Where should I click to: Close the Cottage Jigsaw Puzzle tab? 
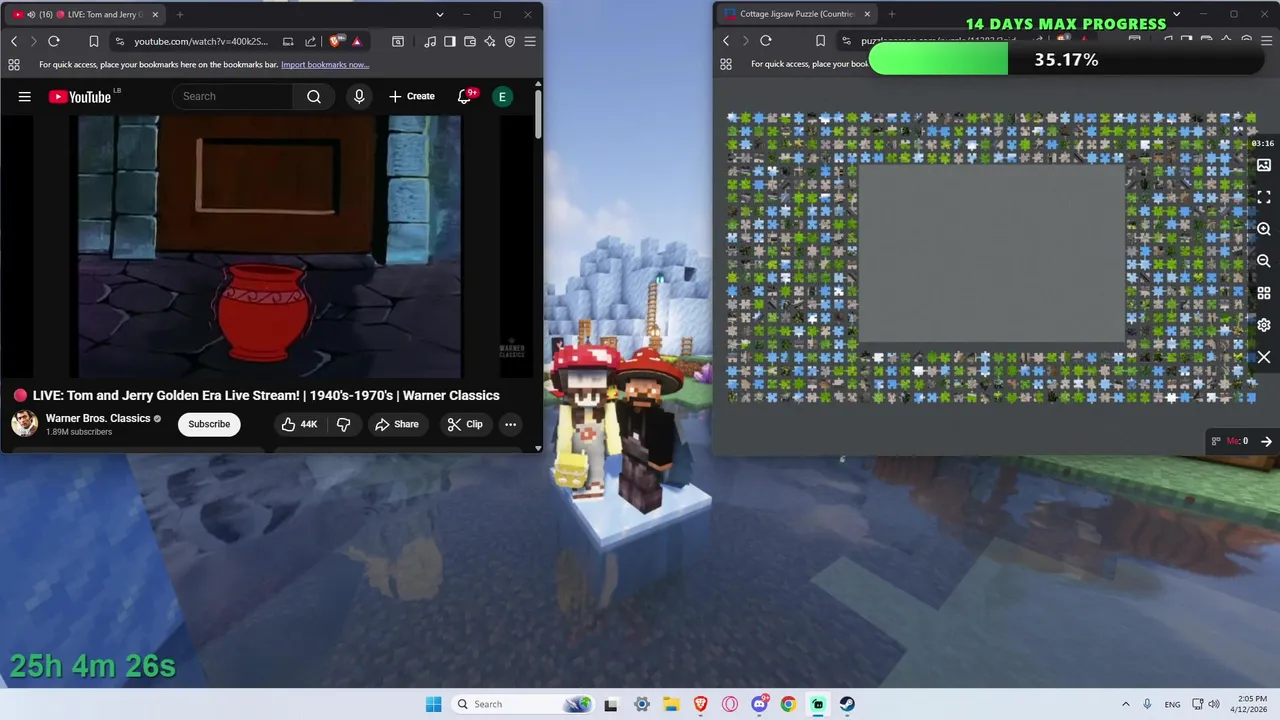pyautogui.click(x=867, y=14)
